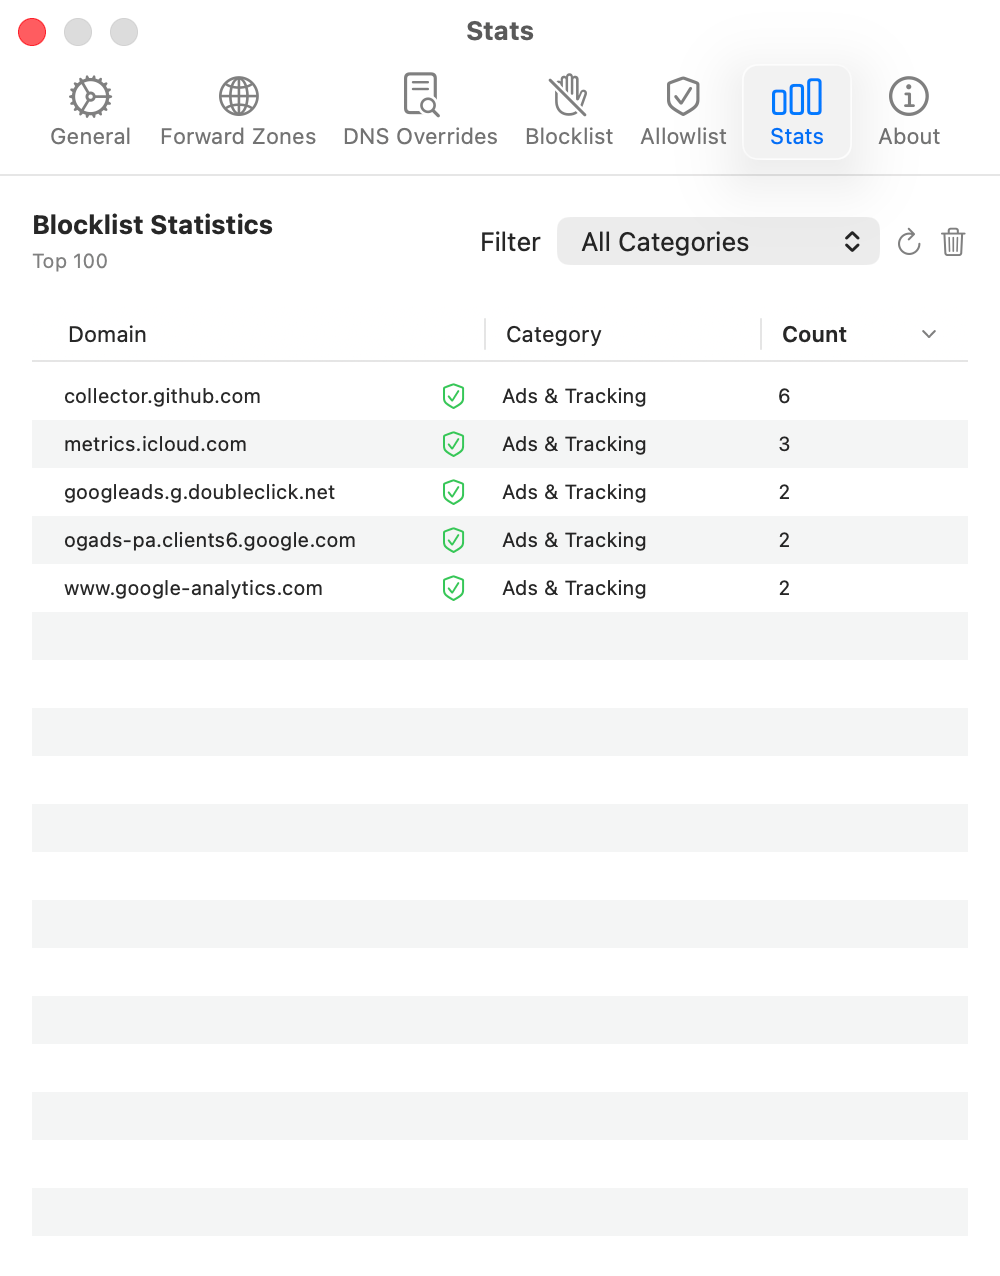The image size is (1000, 1276).
Task: Select the googleads.g.doubleclick.net row
Action: point(200,492)
